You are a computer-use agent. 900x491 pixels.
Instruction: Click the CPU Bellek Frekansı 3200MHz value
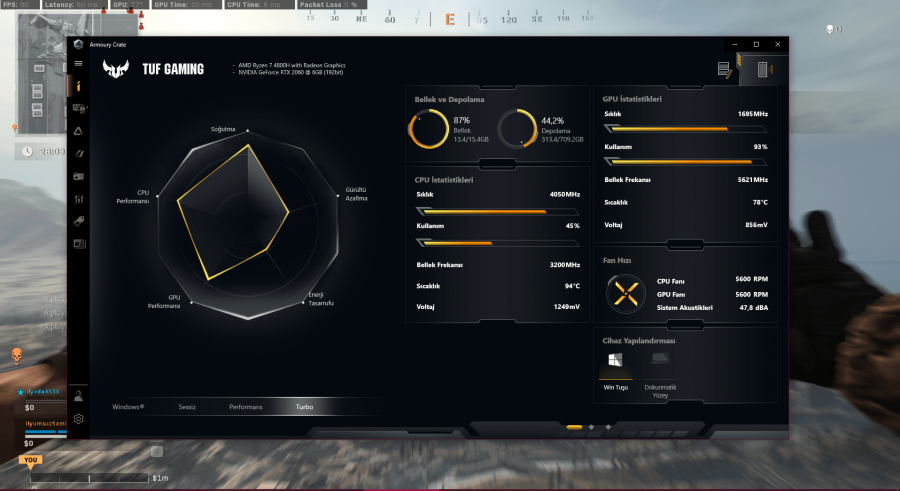tap(565, 265)
